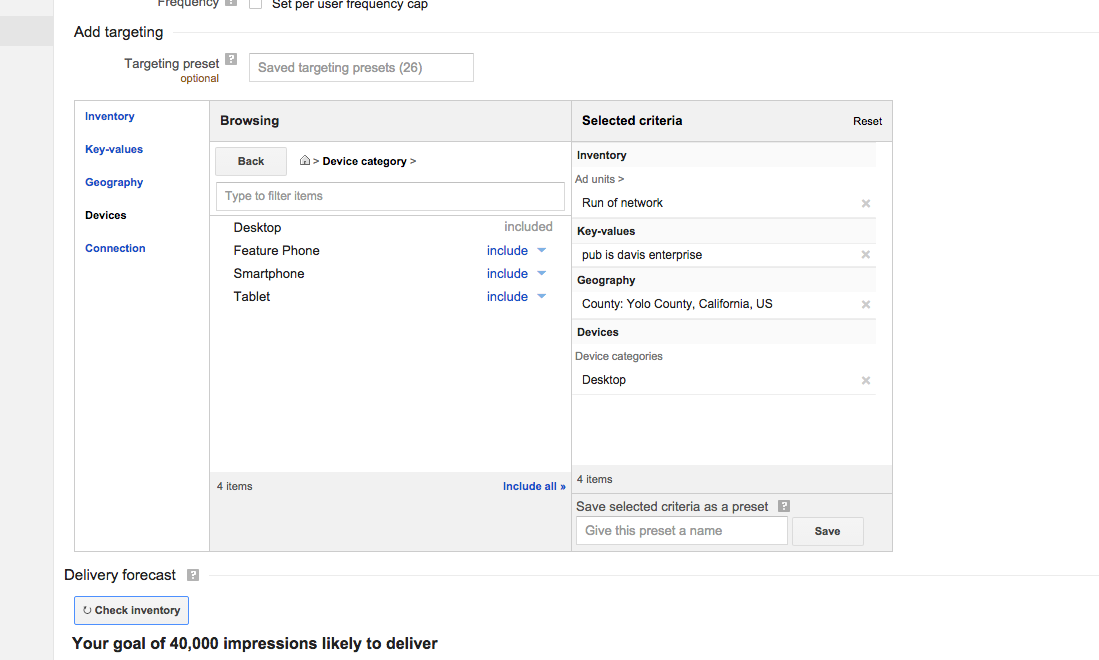
Task: Click help icon beside Targeting preset
Action: 231,60
